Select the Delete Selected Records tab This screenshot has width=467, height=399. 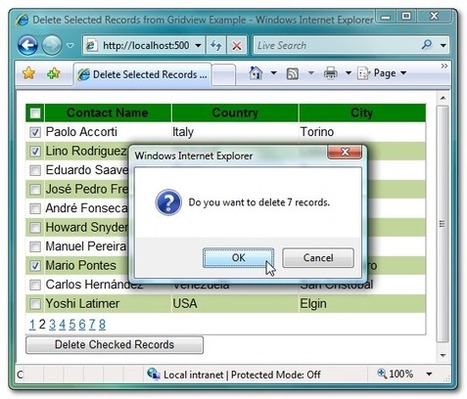click(x=142, y=74)
